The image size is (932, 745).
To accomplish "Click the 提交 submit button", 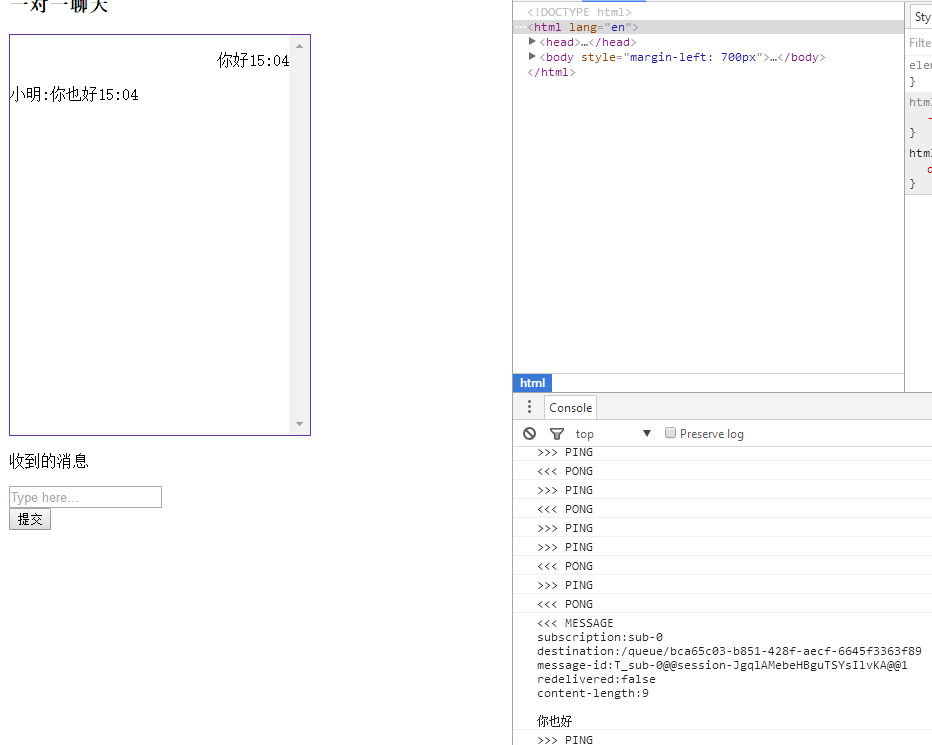I will pyautogui.click(x=30, y=519).
